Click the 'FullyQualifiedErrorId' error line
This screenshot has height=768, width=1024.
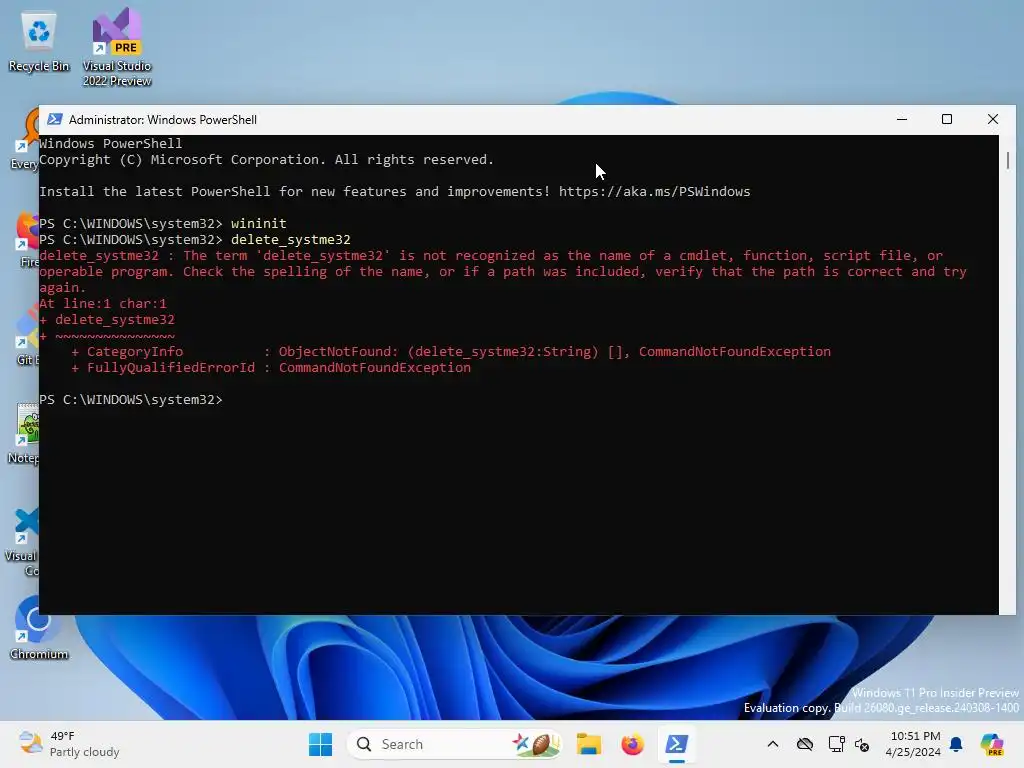click(x=271, y=368)
